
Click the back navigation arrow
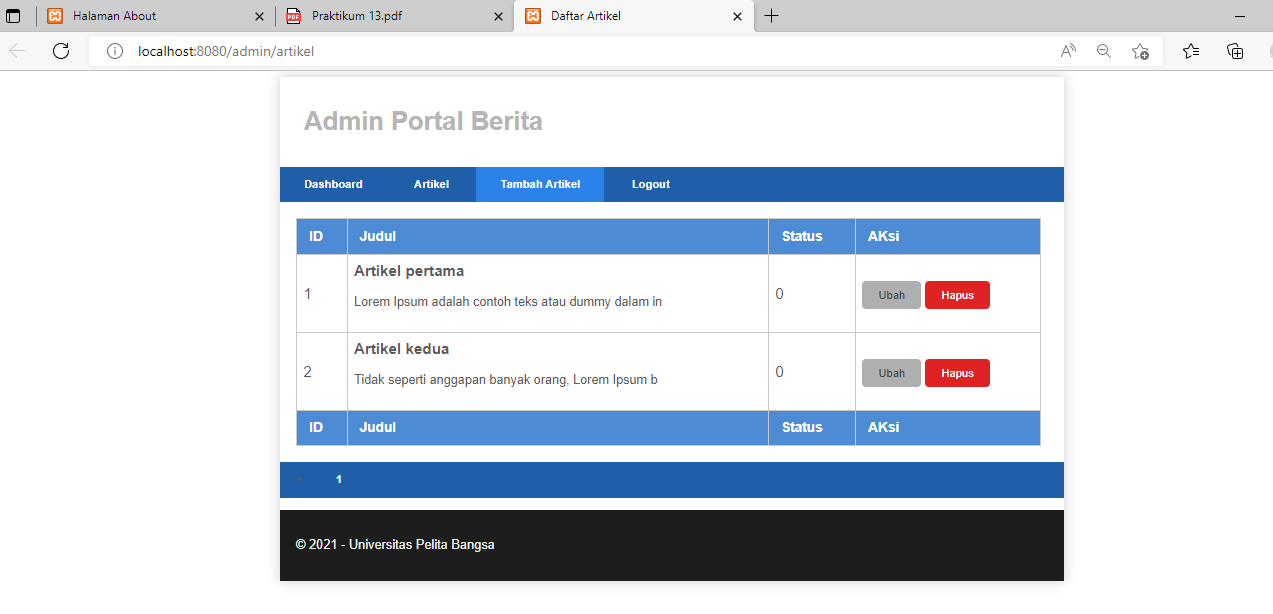(x=16, y=50)
